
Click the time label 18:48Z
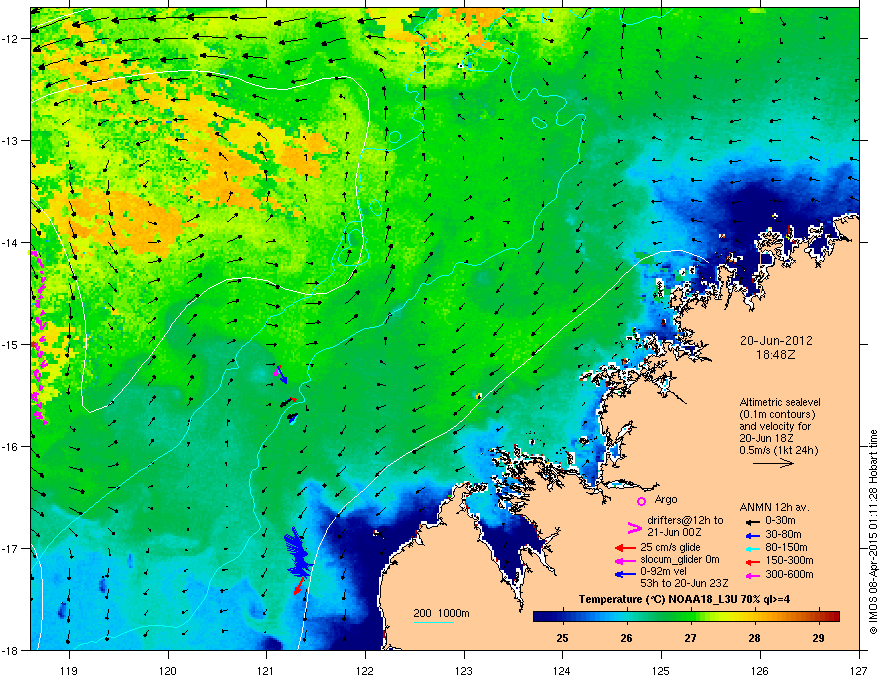coord(776,355)
